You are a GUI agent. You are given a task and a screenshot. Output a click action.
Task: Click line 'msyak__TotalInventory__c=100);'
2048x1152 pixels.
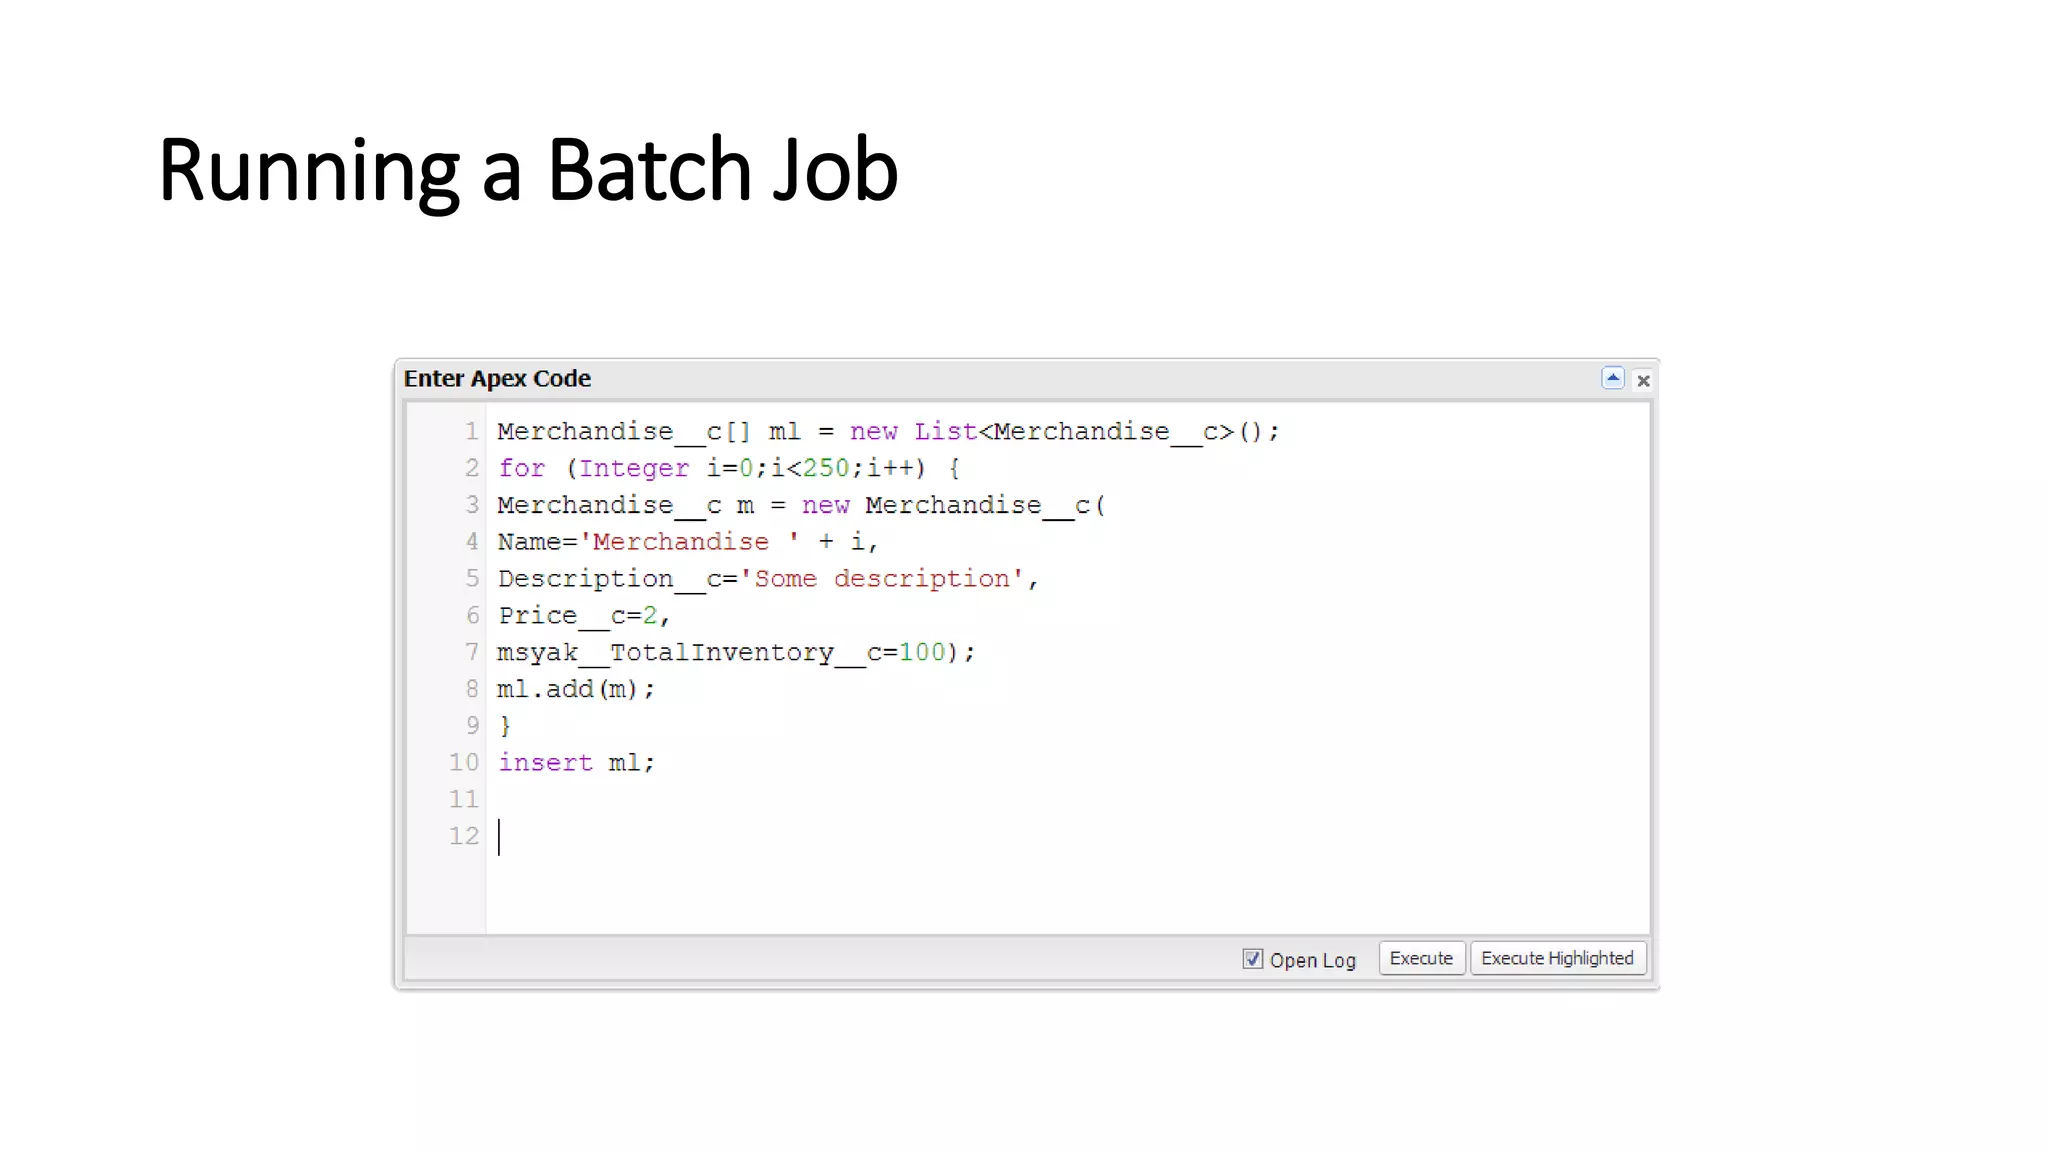pyautogui.click(x=736, y=653)
